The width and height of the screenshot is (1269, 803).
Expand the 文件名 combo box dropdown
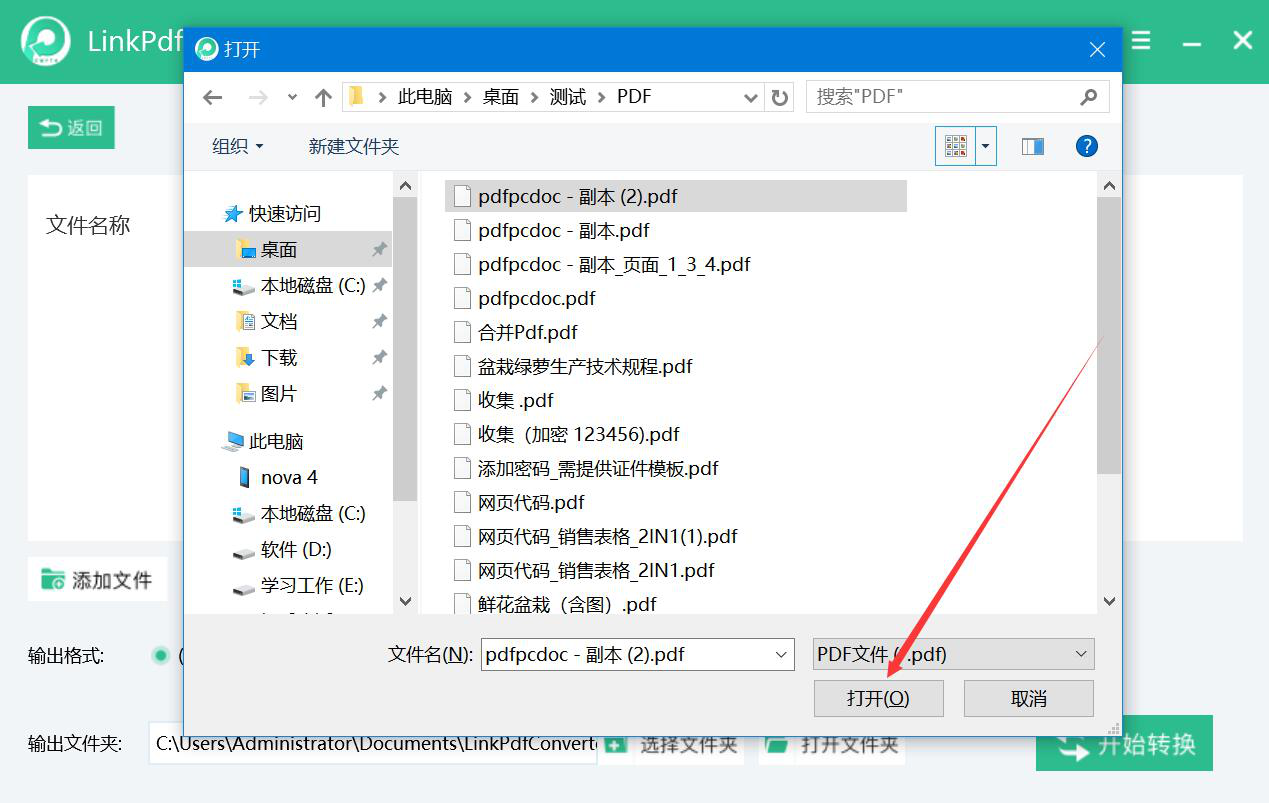781,655
